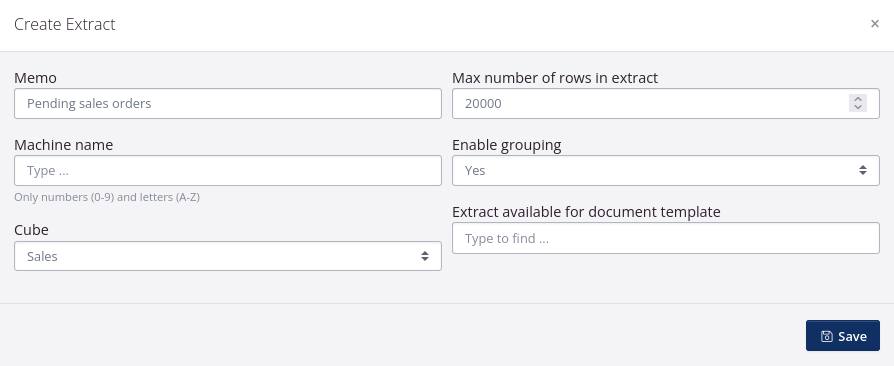Click the Enable grouping label
894x366 pixels.
[506, 145]
